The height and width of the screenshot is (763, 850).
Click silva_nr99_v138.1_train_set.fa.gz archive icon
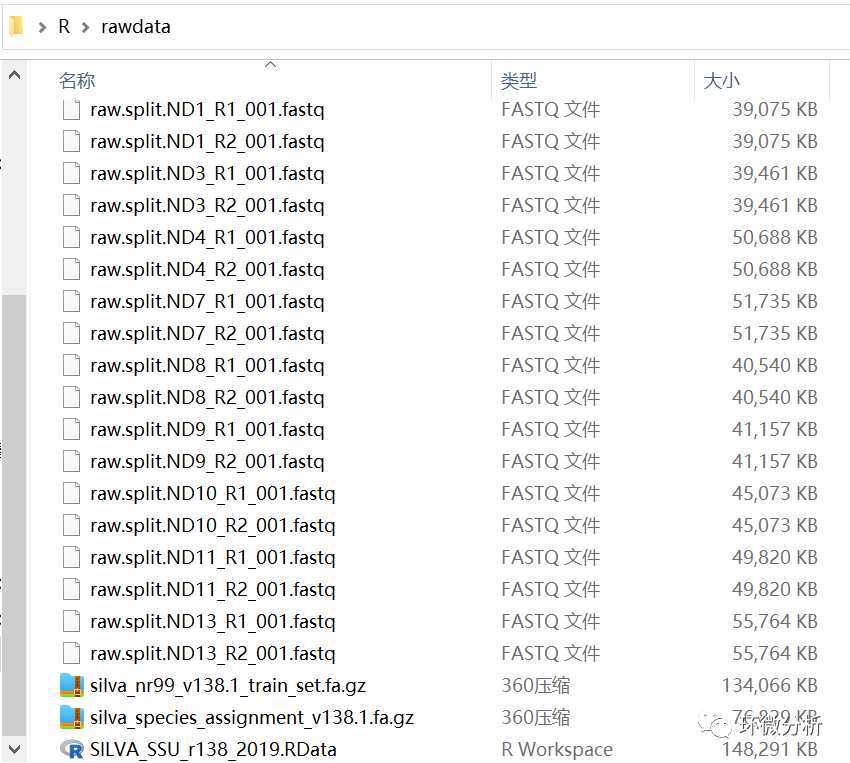click(x=72, y=686)
